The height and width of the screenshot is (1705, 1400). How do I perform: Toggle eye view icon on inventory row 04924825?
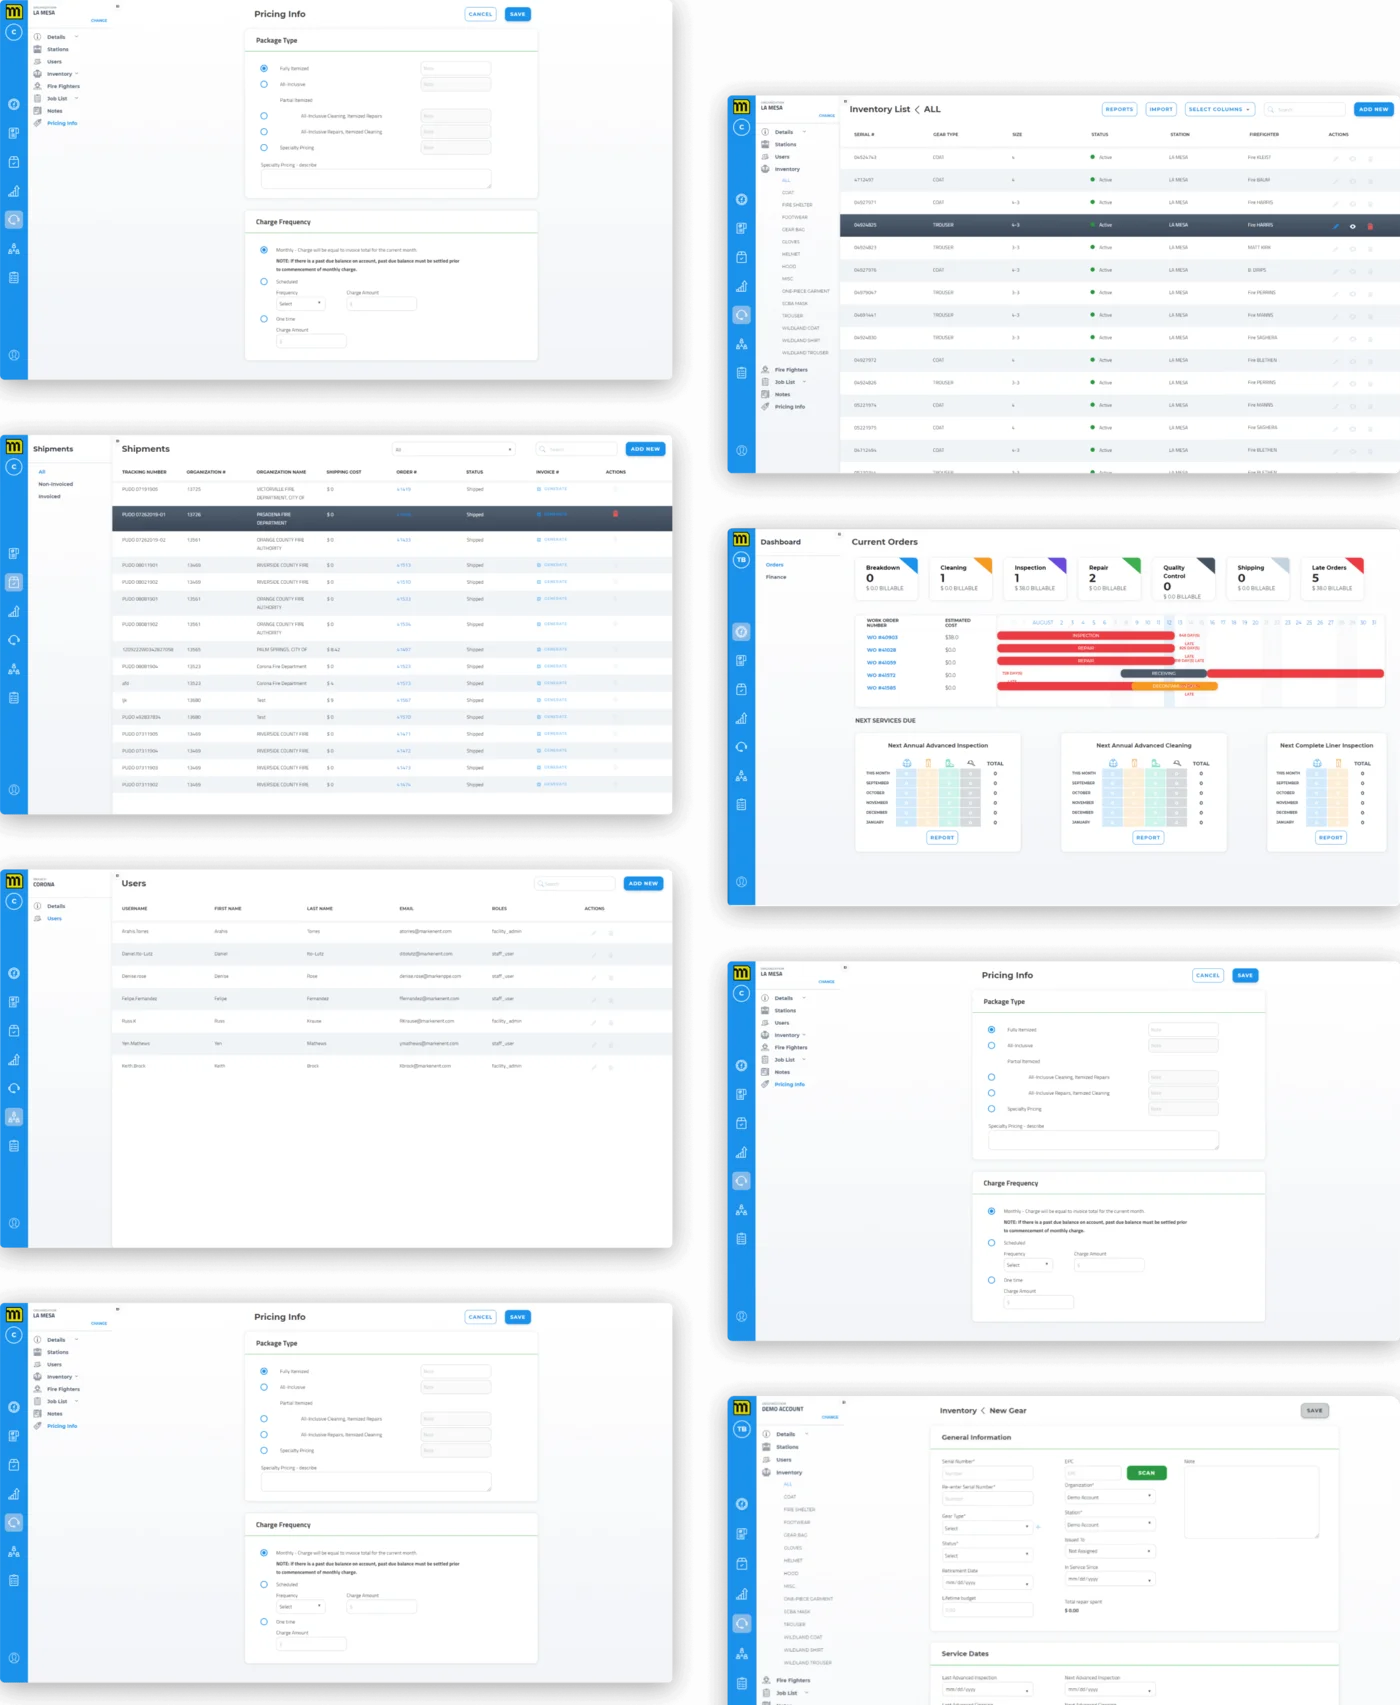click(x=1353, y=226)
